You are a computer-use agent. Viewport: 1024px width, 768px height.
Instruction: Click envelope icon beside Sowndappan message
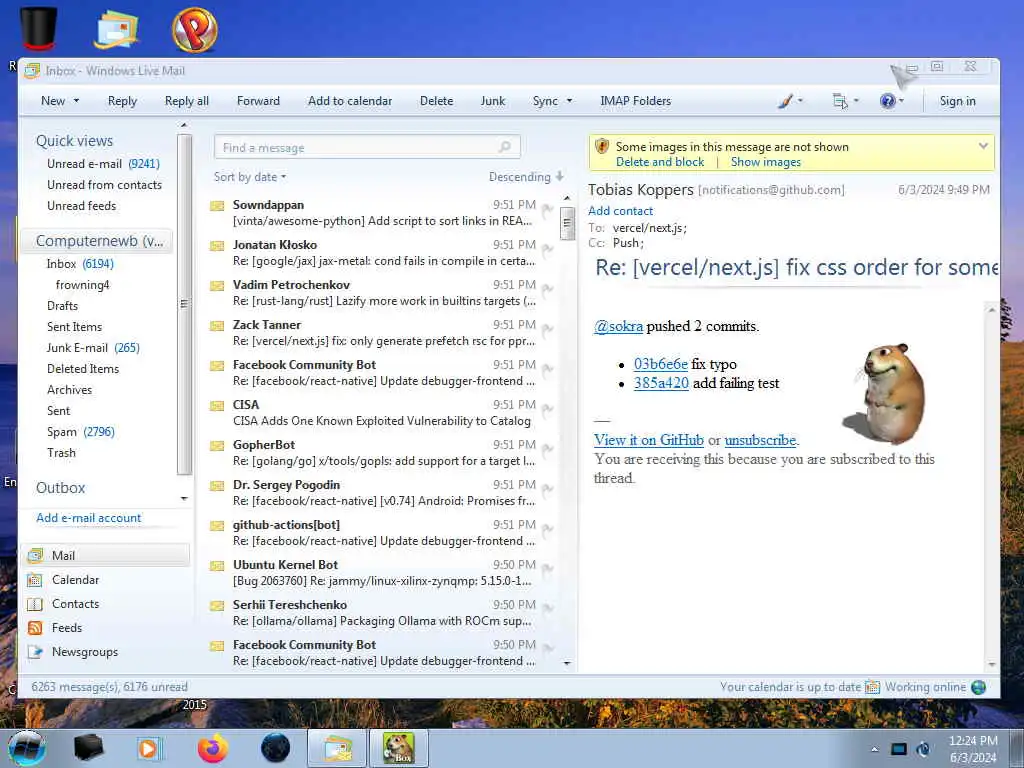[x=217, y=206]
